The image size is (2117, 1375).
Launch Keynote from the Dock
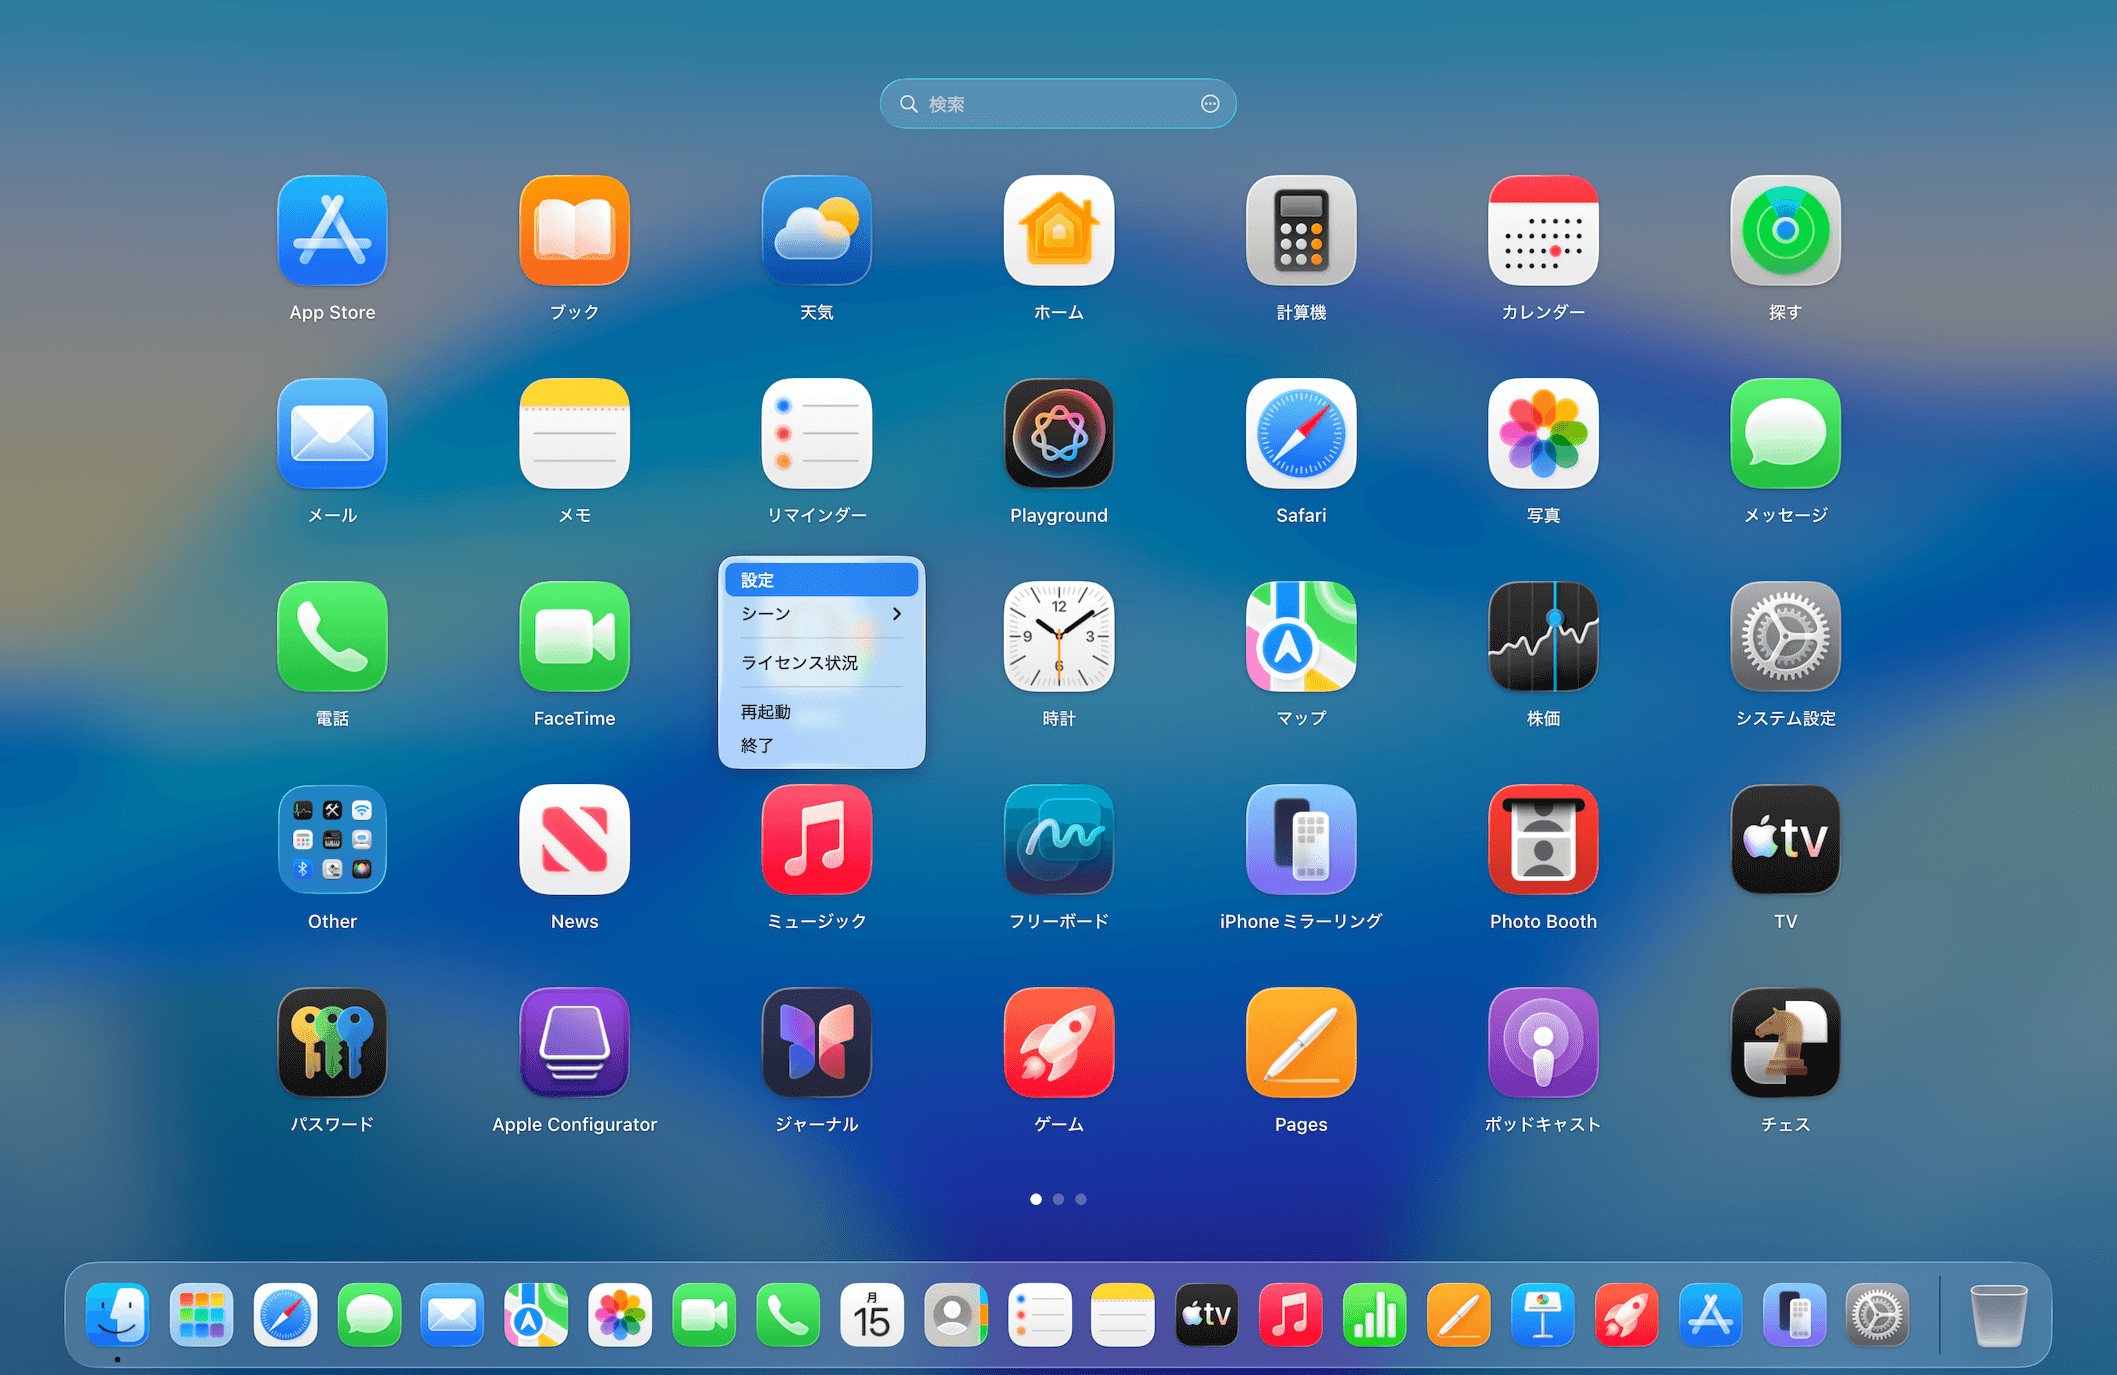point(1543,1315)
